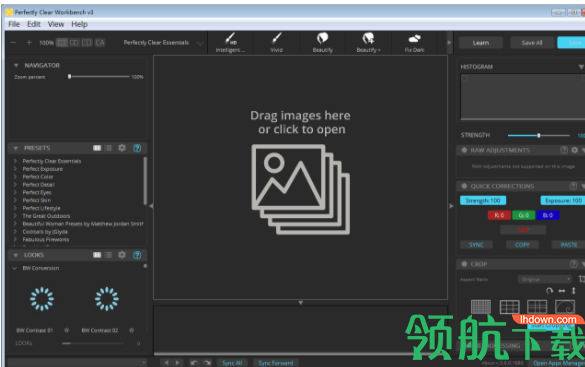This screenshot has height=367, width=585.
Task: Click the undo arrow in bottom bar
Action: [194, 363]
